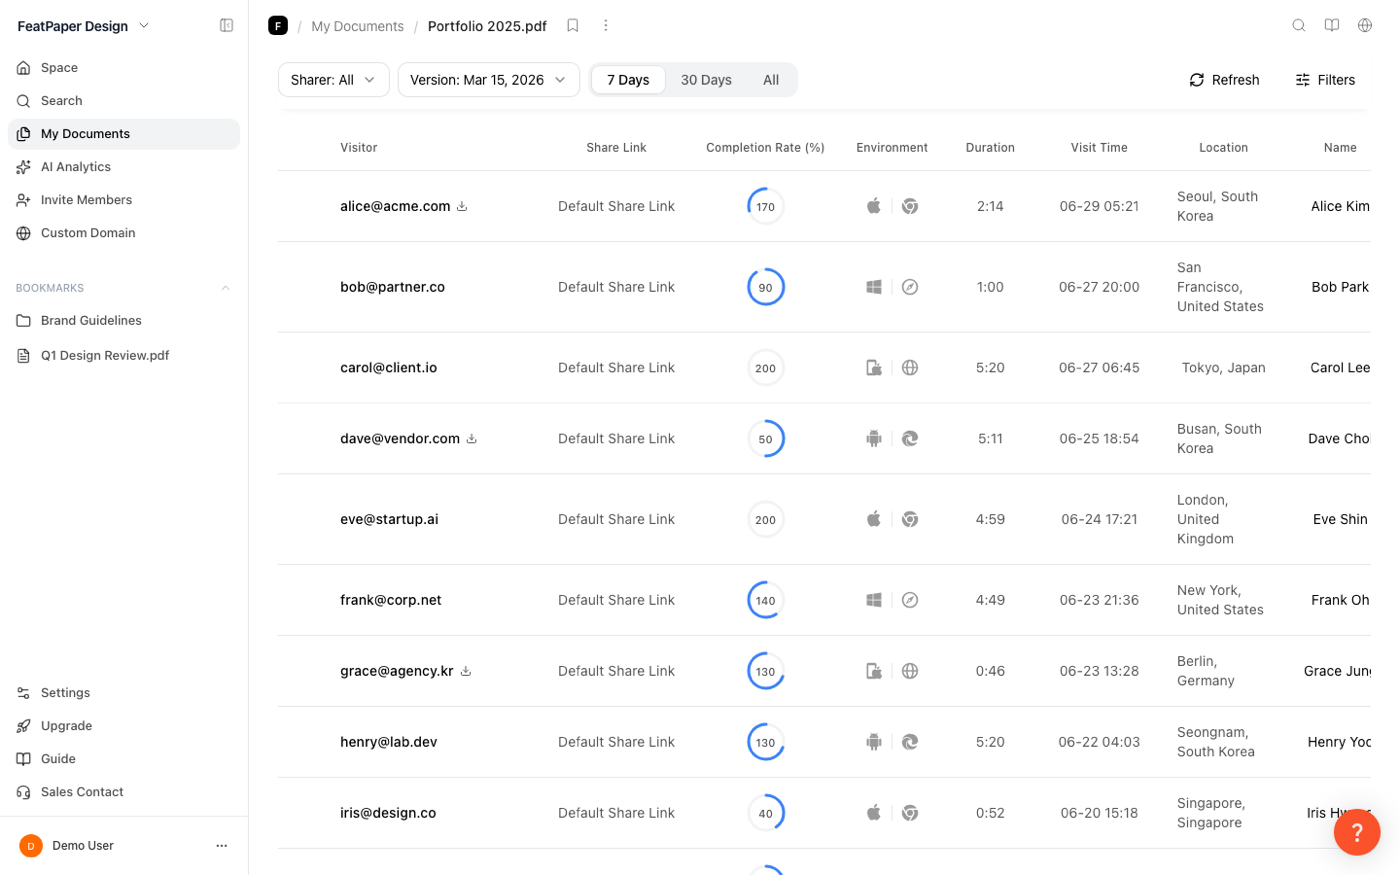1400x875 pixels.
Task: Open the Version: Mar 15, 2026 dropdown
Action: [x=488, y=80]
